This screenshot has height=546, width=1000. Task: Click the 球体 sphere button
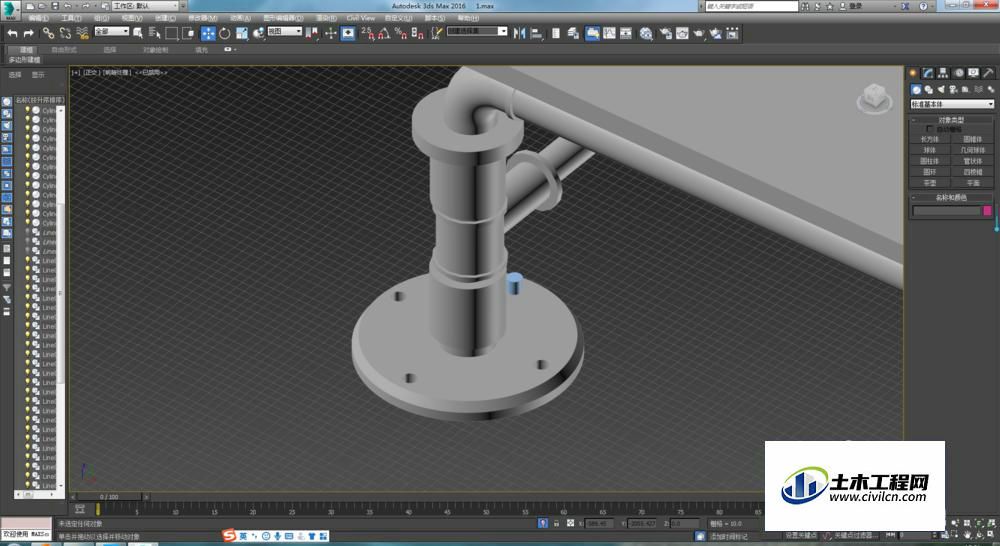tap(930, 150)
